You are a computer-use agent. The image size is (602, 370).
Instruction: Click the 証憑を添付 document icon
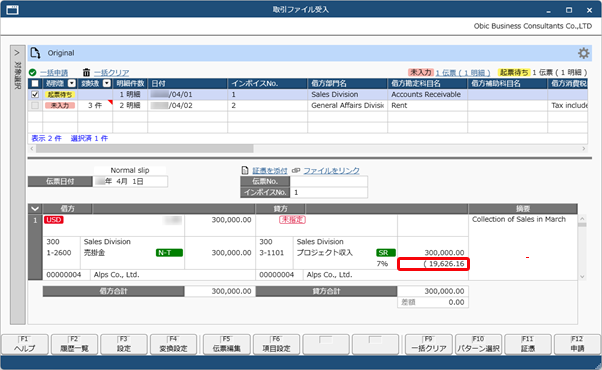[245, 170]
